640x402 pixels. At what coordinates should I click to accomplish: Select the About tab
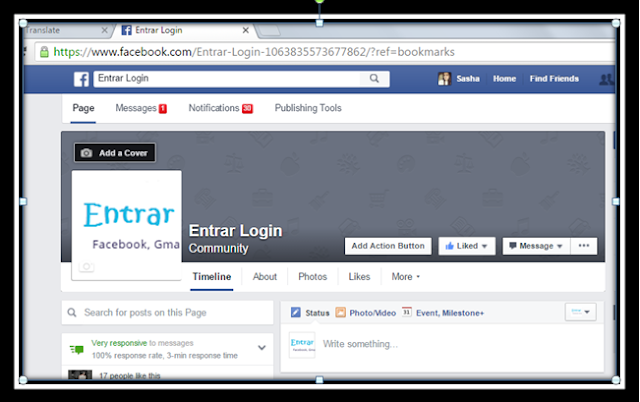(x=264, y=277)
